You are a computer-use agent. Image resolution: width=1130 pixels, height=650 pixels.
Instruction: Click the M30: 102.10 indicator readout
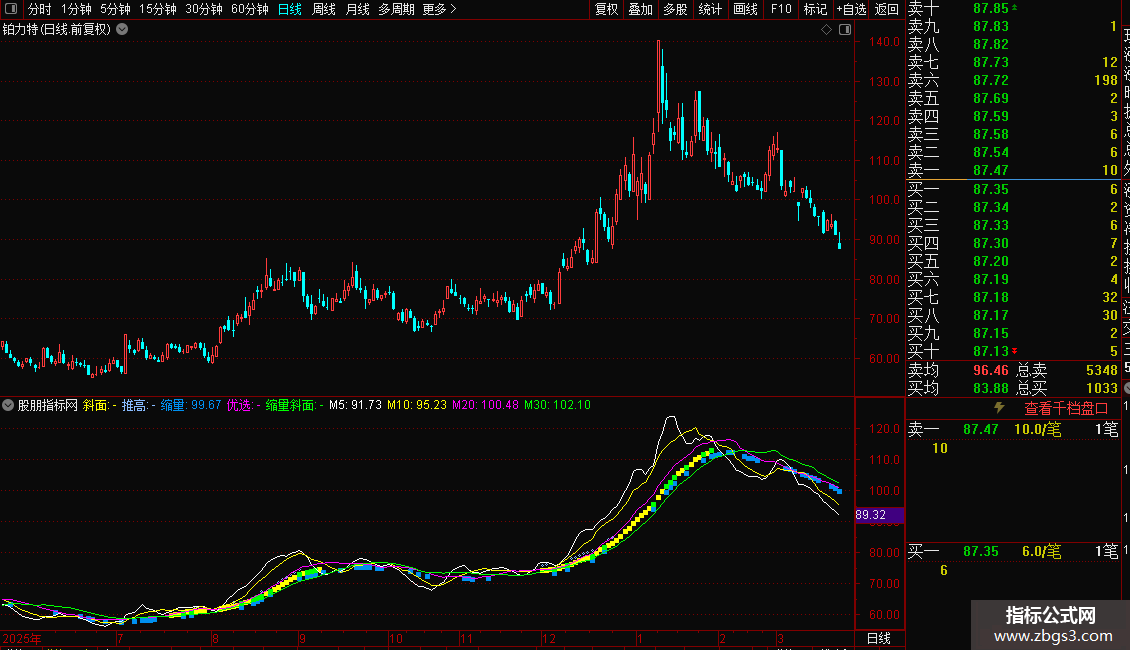coord(557,405)
